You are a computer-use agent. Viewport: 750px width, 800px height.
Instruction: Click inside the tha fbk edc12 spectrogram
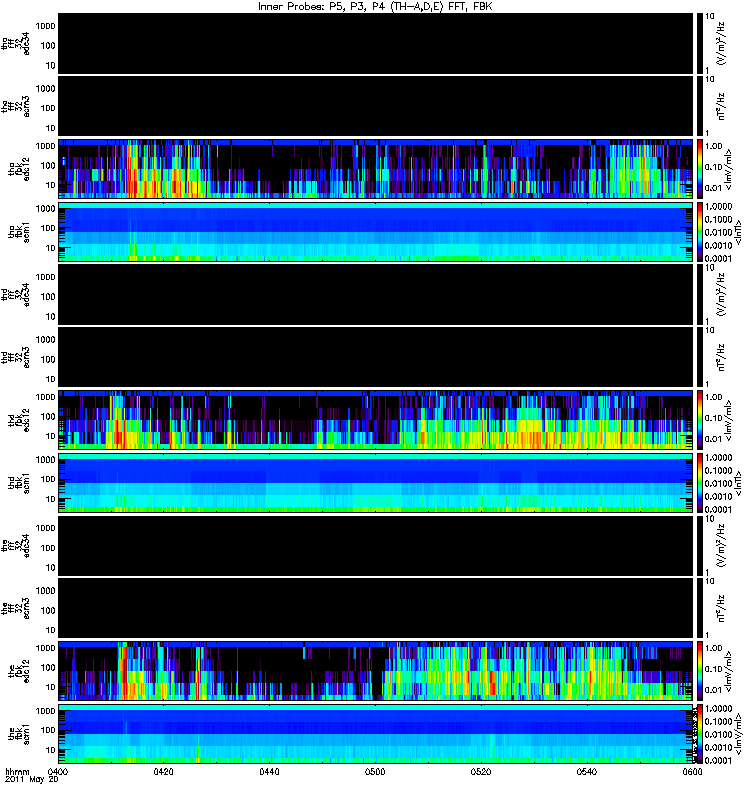pyautogui.click(x=376, y=169)
